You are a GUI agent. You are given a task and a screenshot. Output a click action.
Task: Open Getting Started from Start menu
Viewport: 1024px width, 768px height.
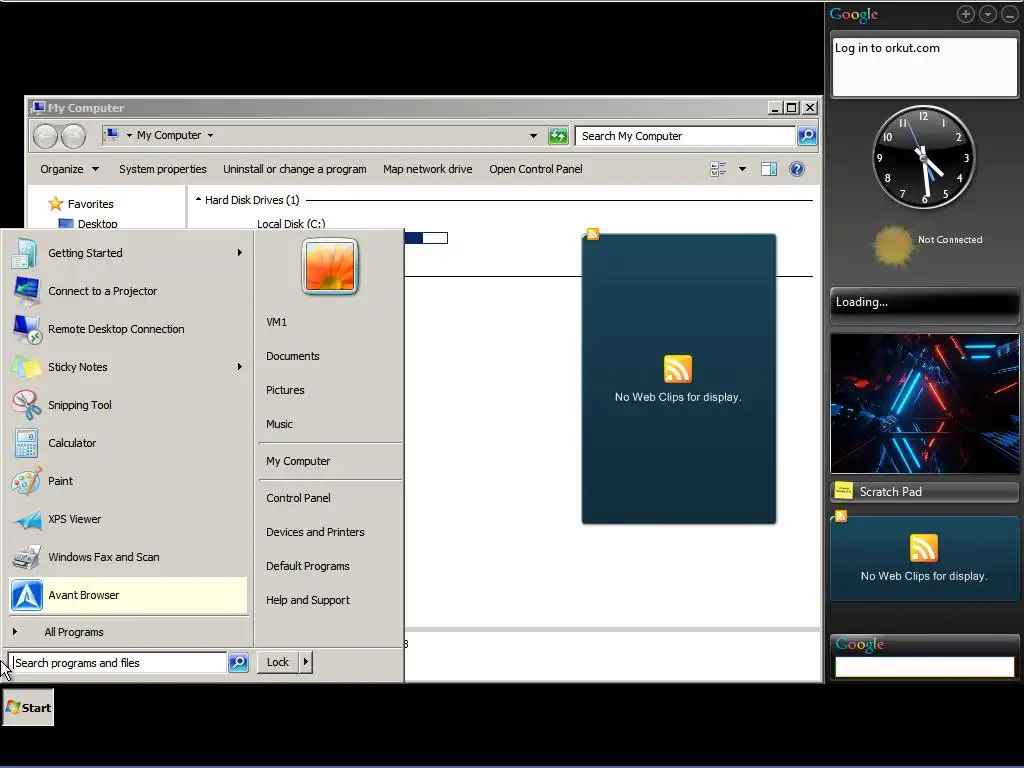point(128,253)
